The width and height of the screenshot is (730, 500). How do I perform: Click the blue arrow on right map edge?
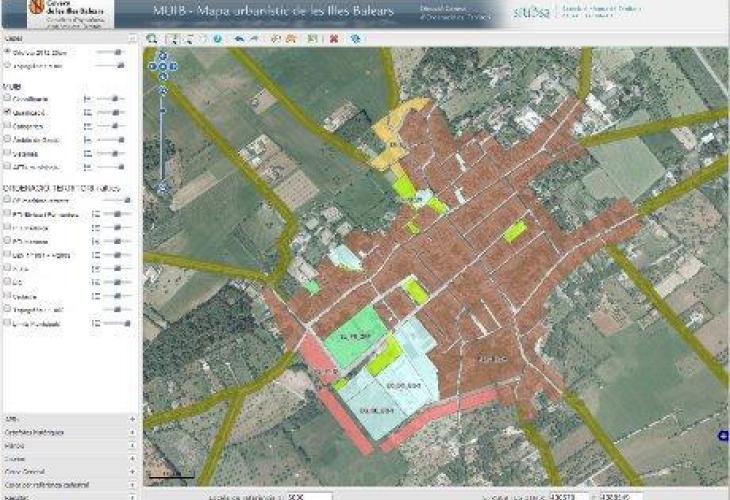click(723, 435)
